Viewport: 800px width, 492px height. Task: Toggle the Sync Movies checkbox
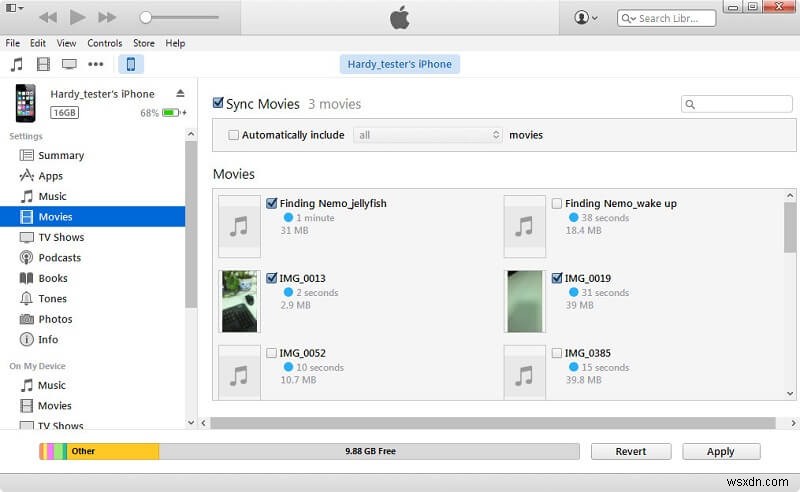point(218,103)
